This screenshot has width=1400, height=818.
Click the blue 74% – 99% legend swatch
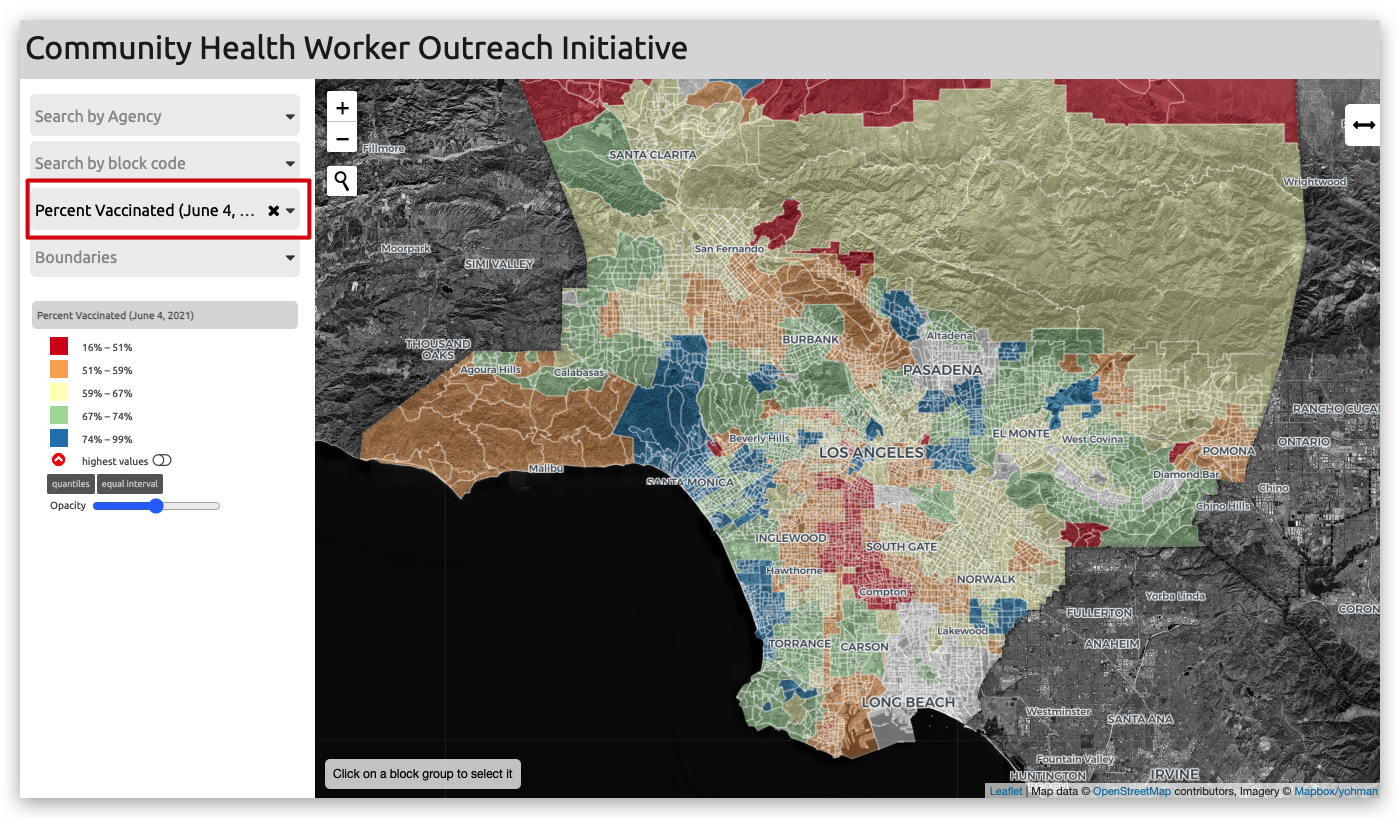coord(59,439)
